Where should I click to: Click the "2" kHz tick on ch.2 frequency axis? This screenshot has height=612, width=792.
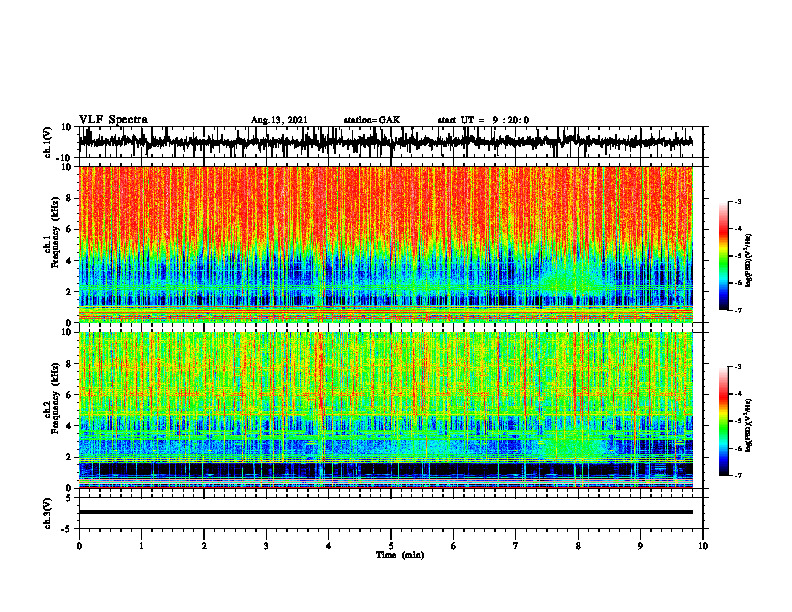pos(69,457)
